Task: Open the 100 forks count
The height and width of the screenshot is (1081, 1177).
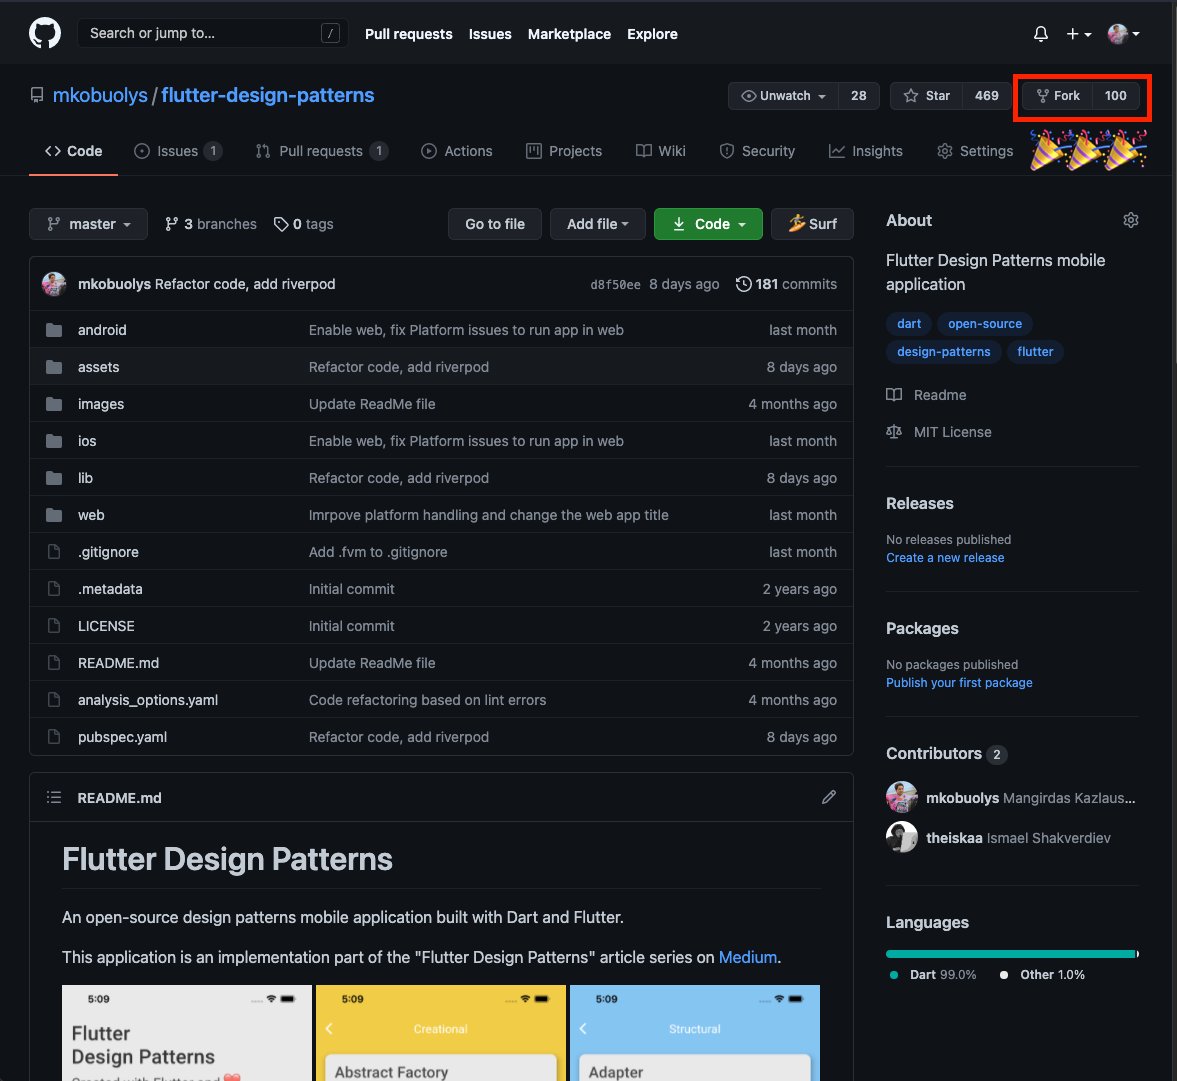Action: pos(1115,95)
